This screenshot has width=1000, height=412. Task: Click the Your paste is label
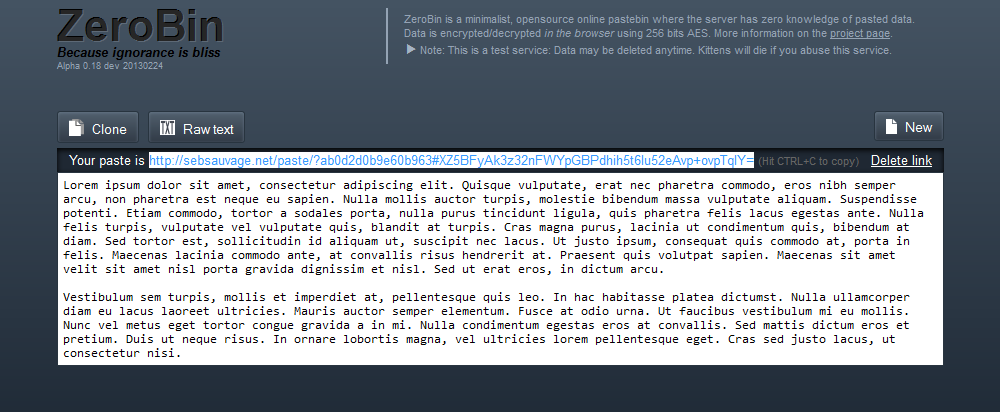(x=107, y=161)
